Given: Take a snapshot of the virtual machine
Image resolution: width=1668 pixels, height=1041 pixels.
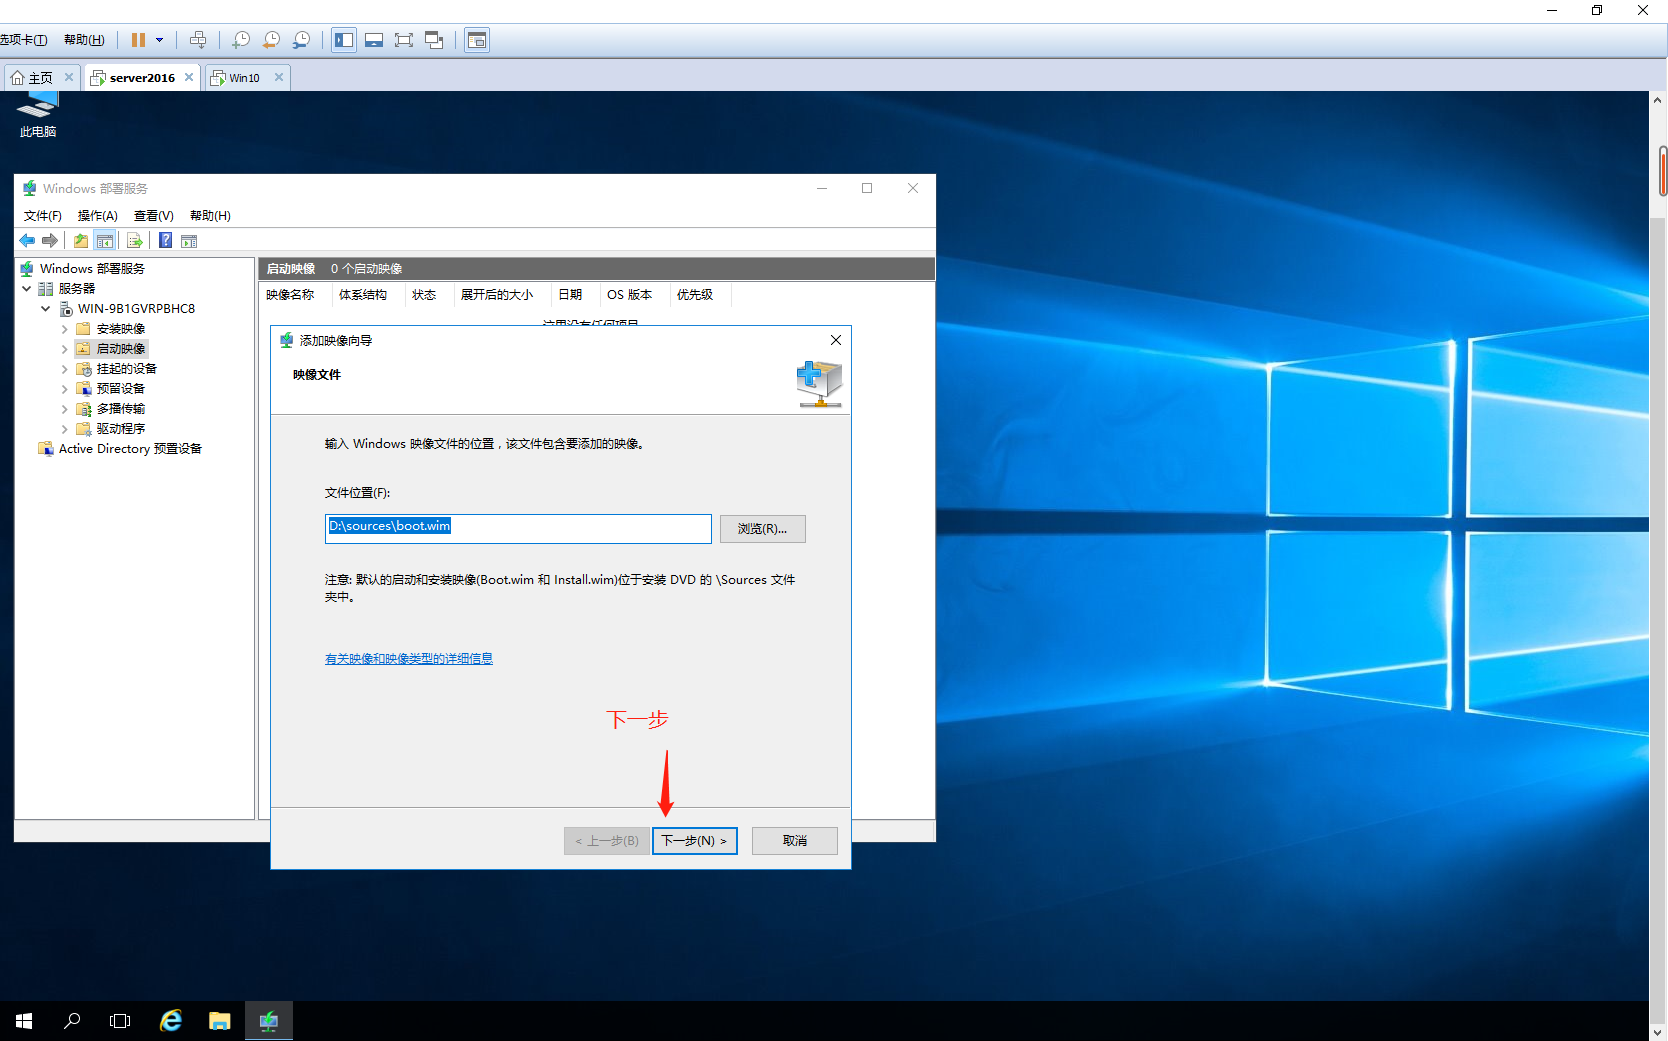Looking at the screenshot, I should (241, 40).
